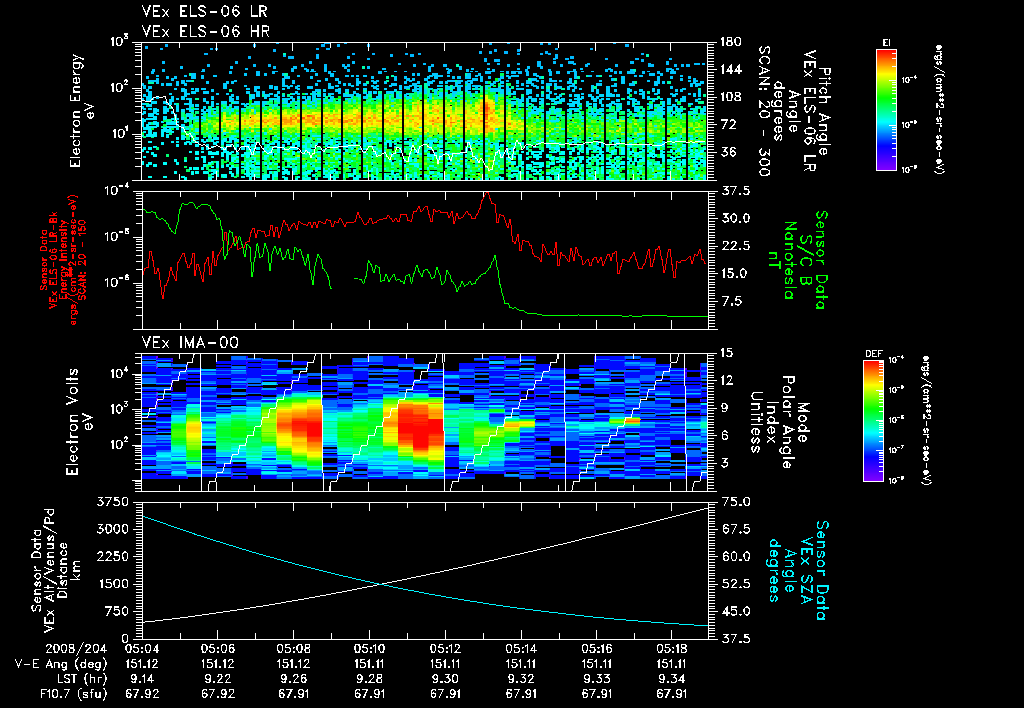The image size is (1024, 708).
Task: Click the "Electron Energy eV" axis label
Action: coord(80,111)
